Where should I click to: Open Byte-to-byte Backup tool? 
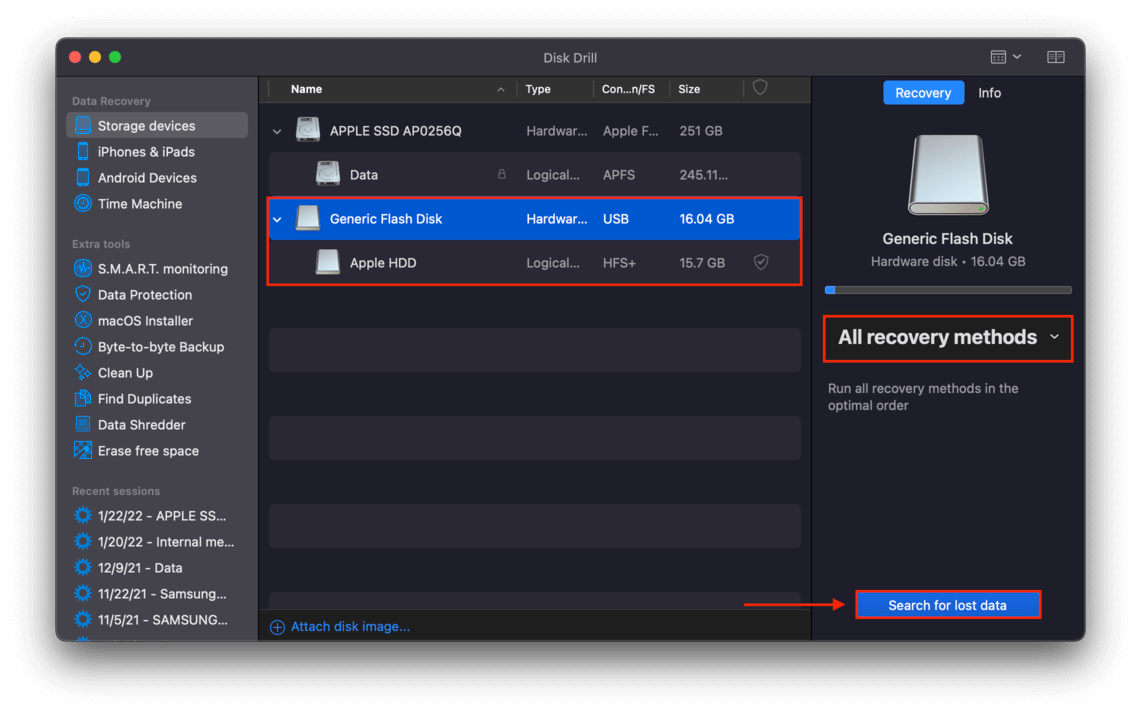tap(149, 347)
